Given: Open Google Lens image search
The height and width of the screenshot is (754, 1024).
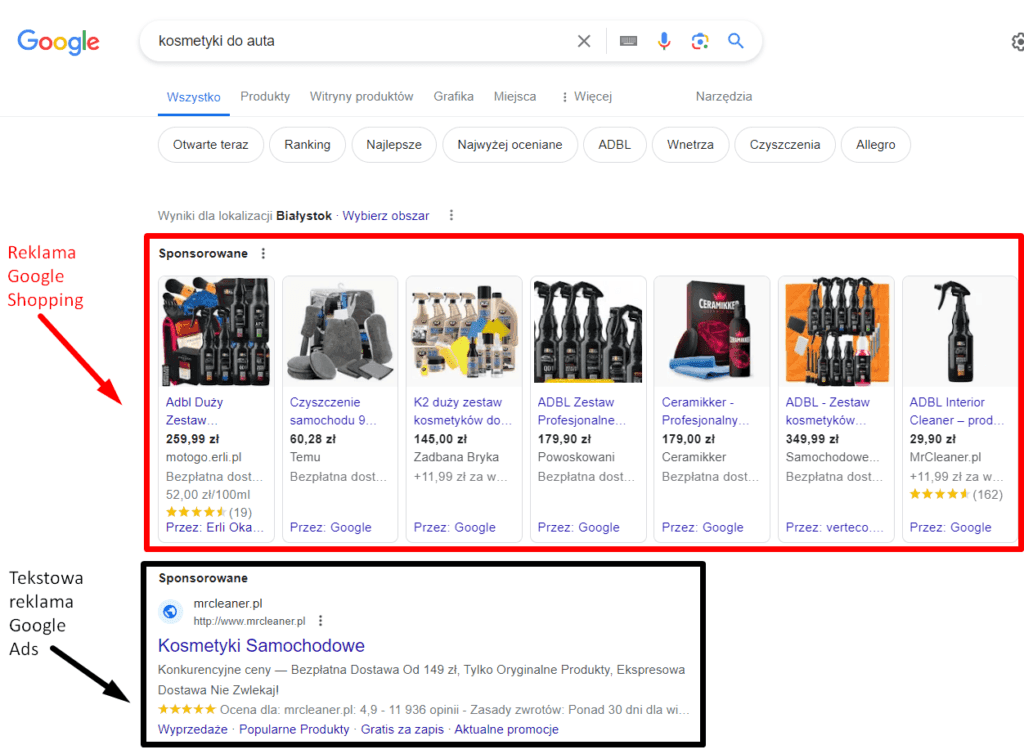Looking at the screenshot, I should (x=700, y=41).
